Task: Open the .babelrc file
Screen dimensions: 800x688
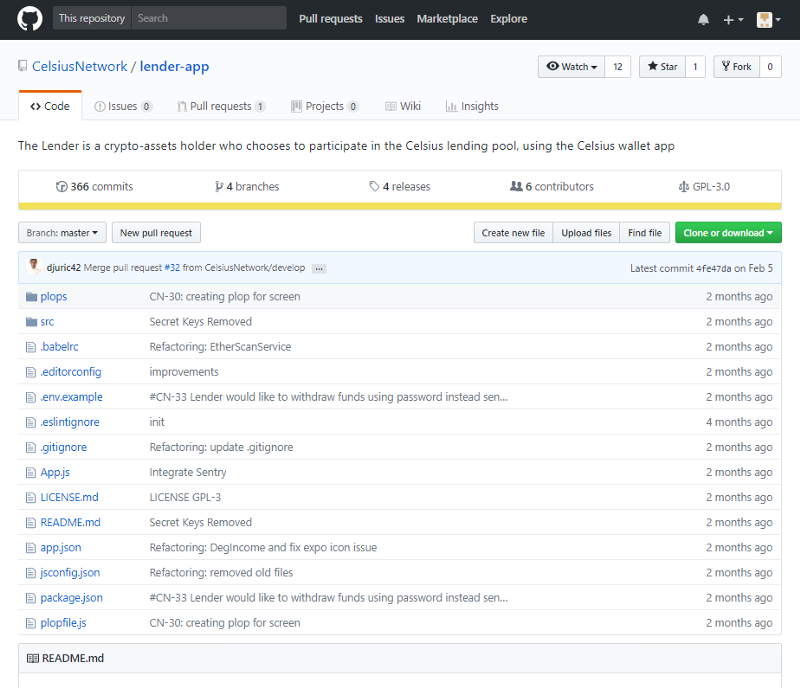Action: (59, 347)
